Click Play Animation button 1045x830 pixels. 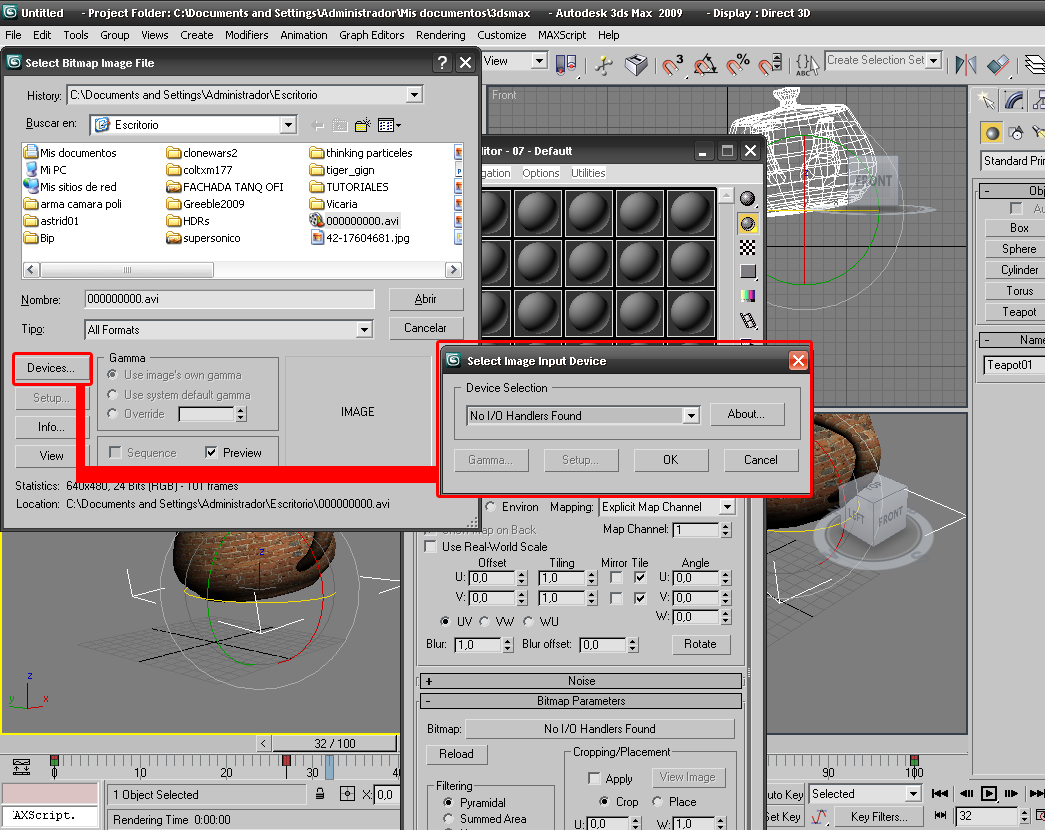pos(989,793)
